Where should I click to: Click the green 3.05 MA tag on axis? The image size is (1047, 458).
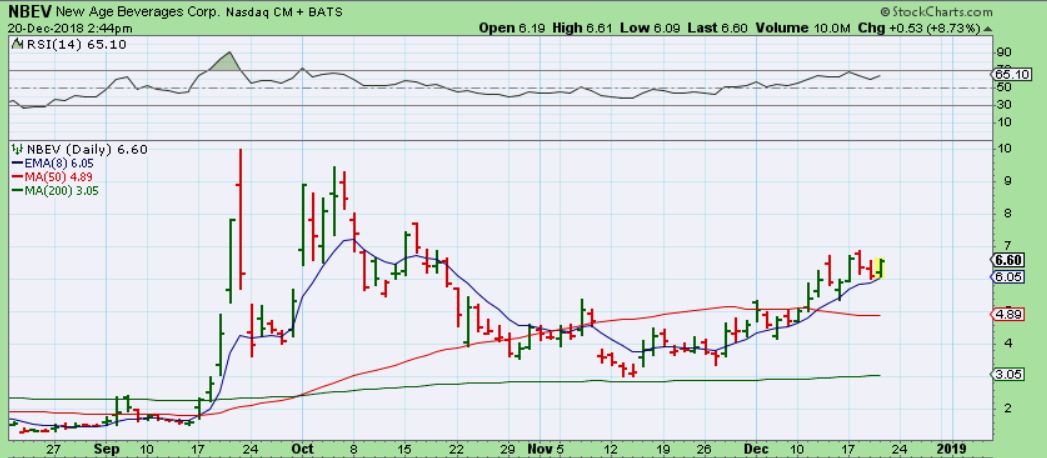pos(1009,375)
